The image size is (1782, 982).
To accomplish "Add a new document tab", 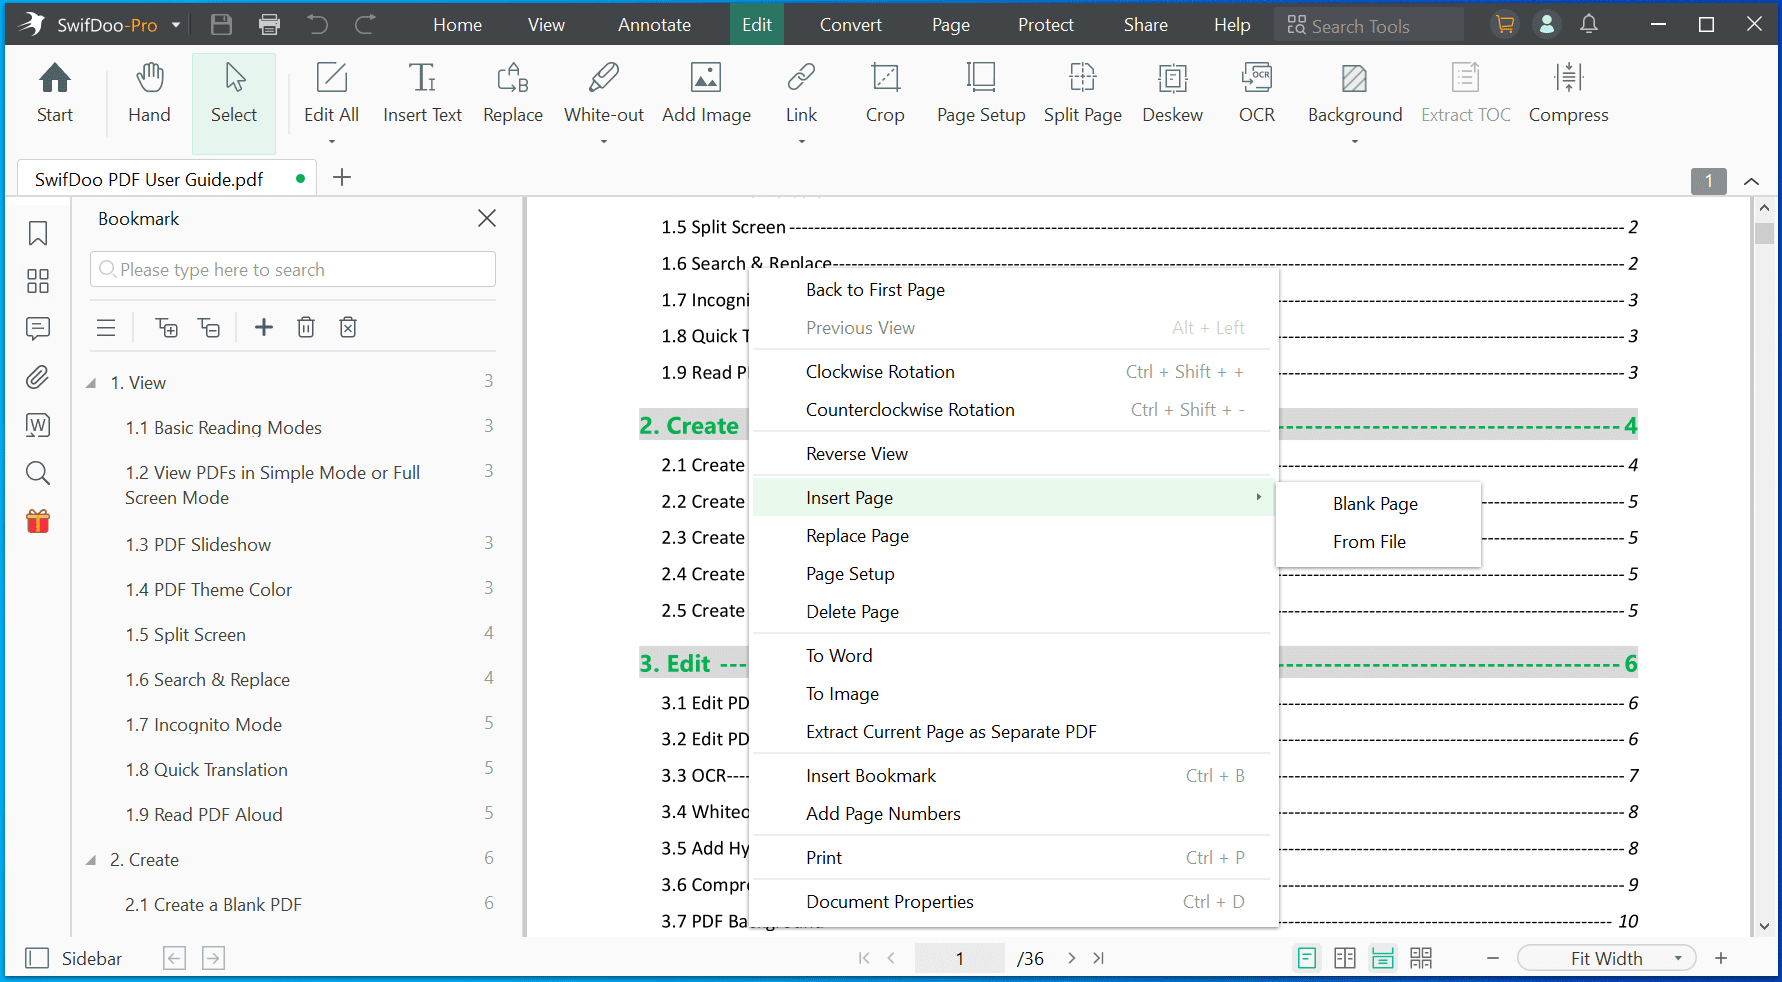I will click(342, 177).
